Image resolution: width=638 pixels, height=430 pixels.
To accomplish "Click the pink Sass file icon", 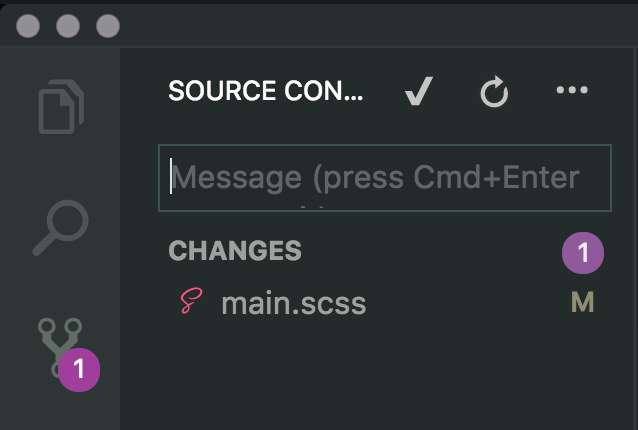I will tap(191, 301).
